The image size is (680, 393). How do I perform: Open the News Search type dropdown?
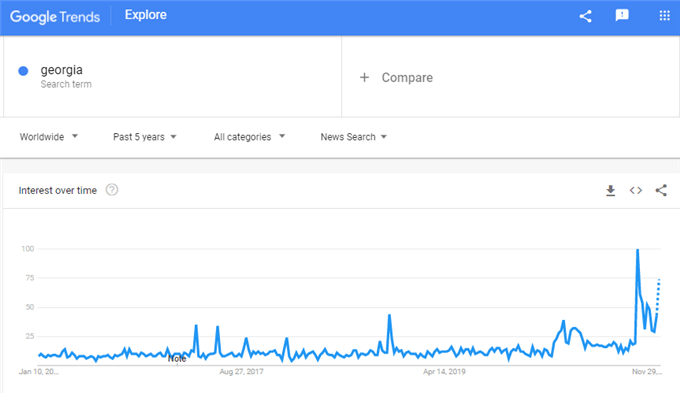(x=353, y=137)
